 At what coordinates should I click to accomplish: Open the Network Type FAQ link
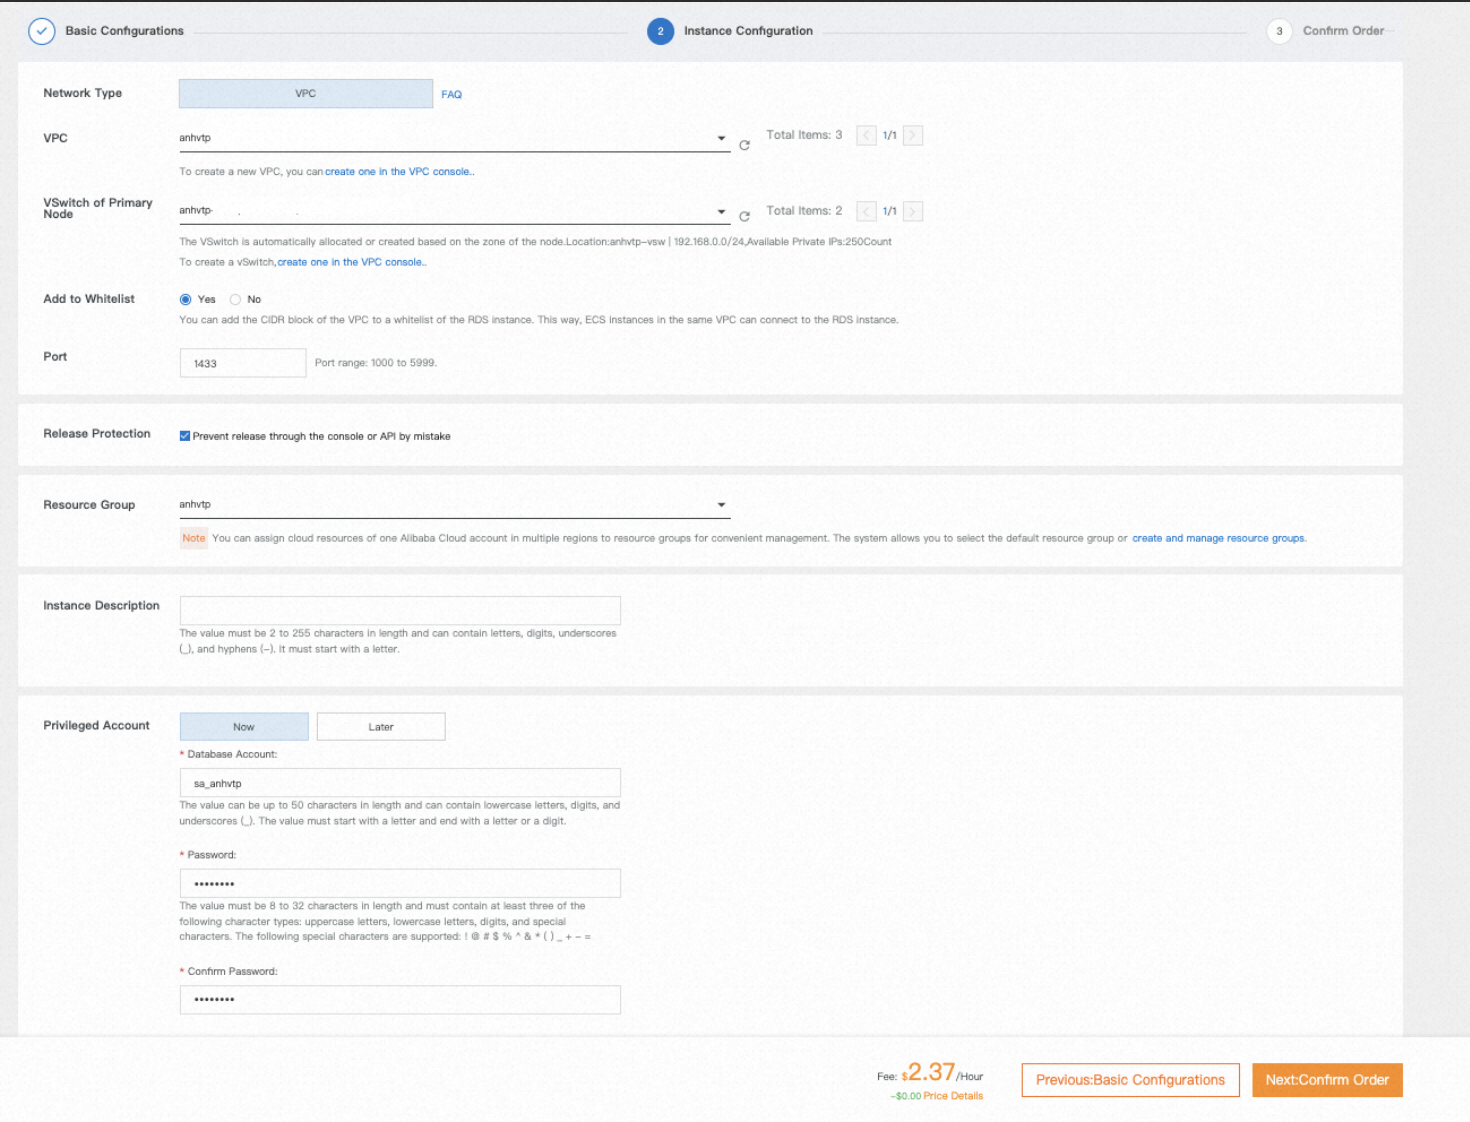pyautogui.click(x=451, y=94)
